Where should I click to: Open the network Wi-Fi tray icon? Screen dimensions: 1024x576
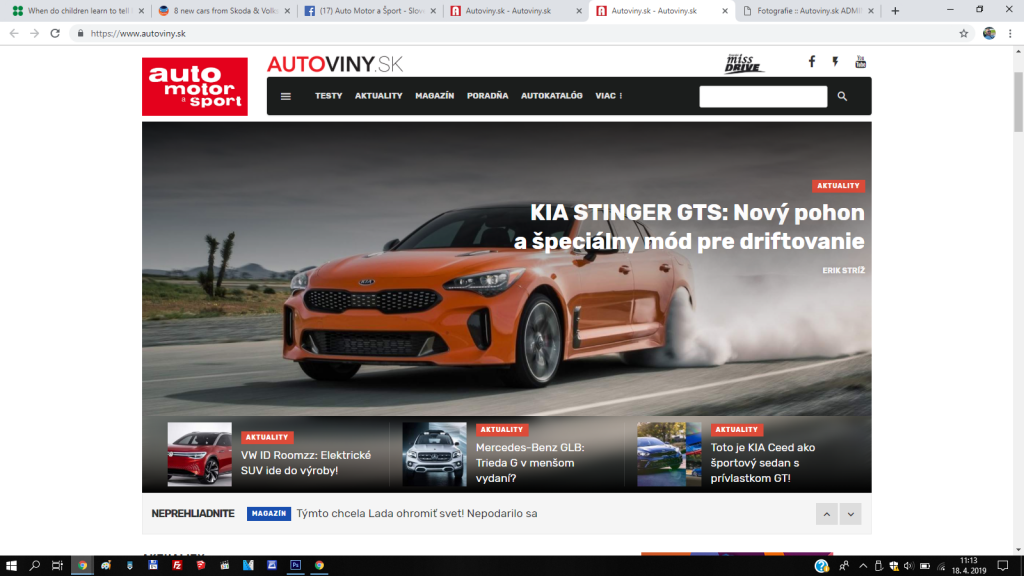click(x=941, y=566)
